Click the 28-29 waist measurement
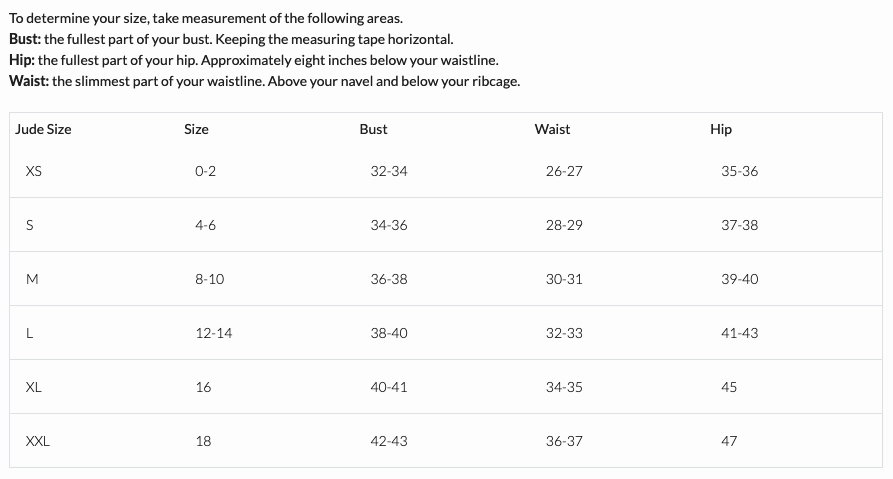The image size is (893, 479). (x=564, y=225)
